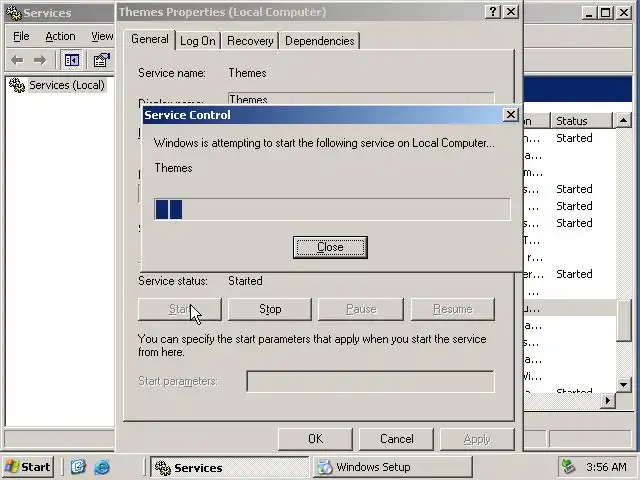Click the help question mark button
Screen dimensions: 640x480
(493, 12)
